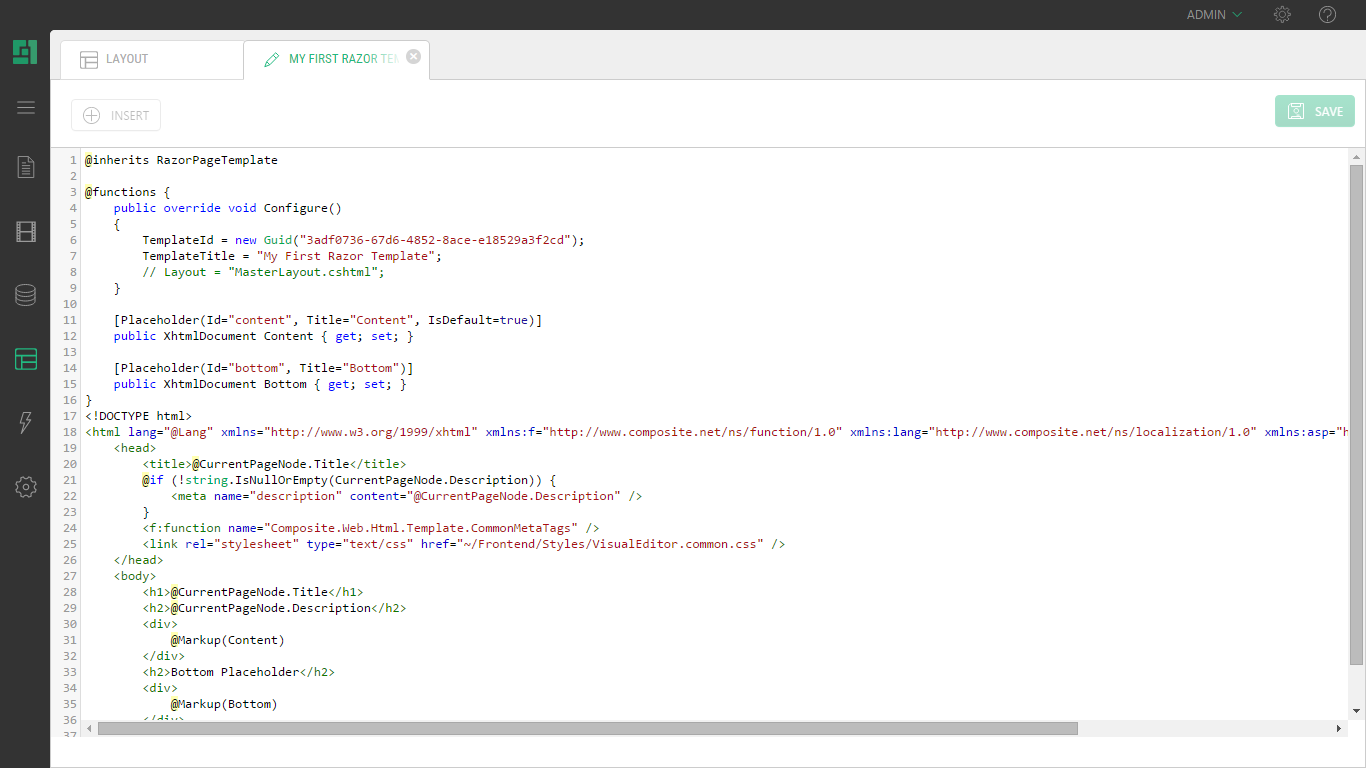Click the settings gear in the top bar

point(1282,15)
